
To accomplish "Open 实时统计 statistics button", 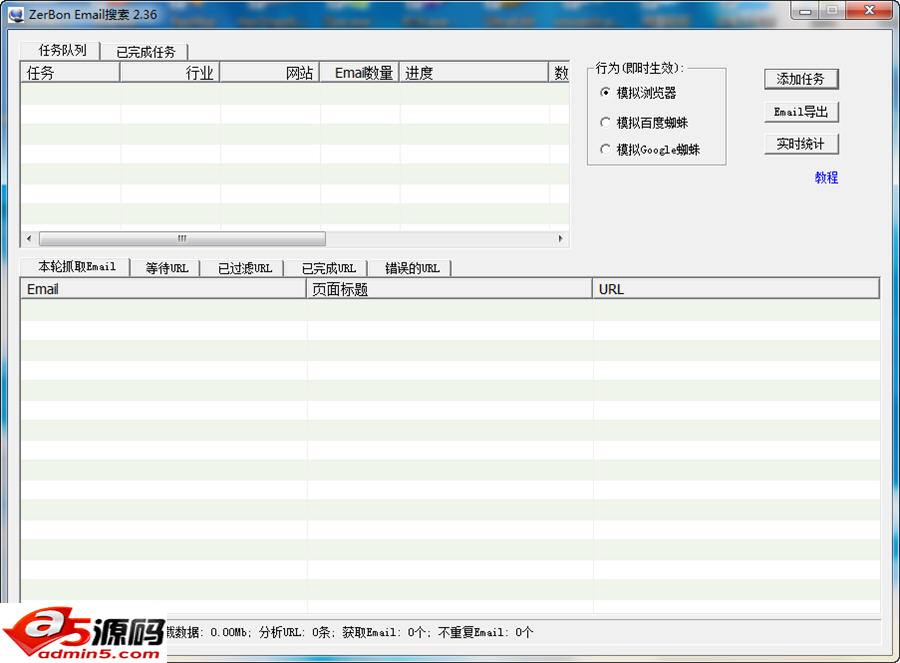I will click(x=801, y=144).
